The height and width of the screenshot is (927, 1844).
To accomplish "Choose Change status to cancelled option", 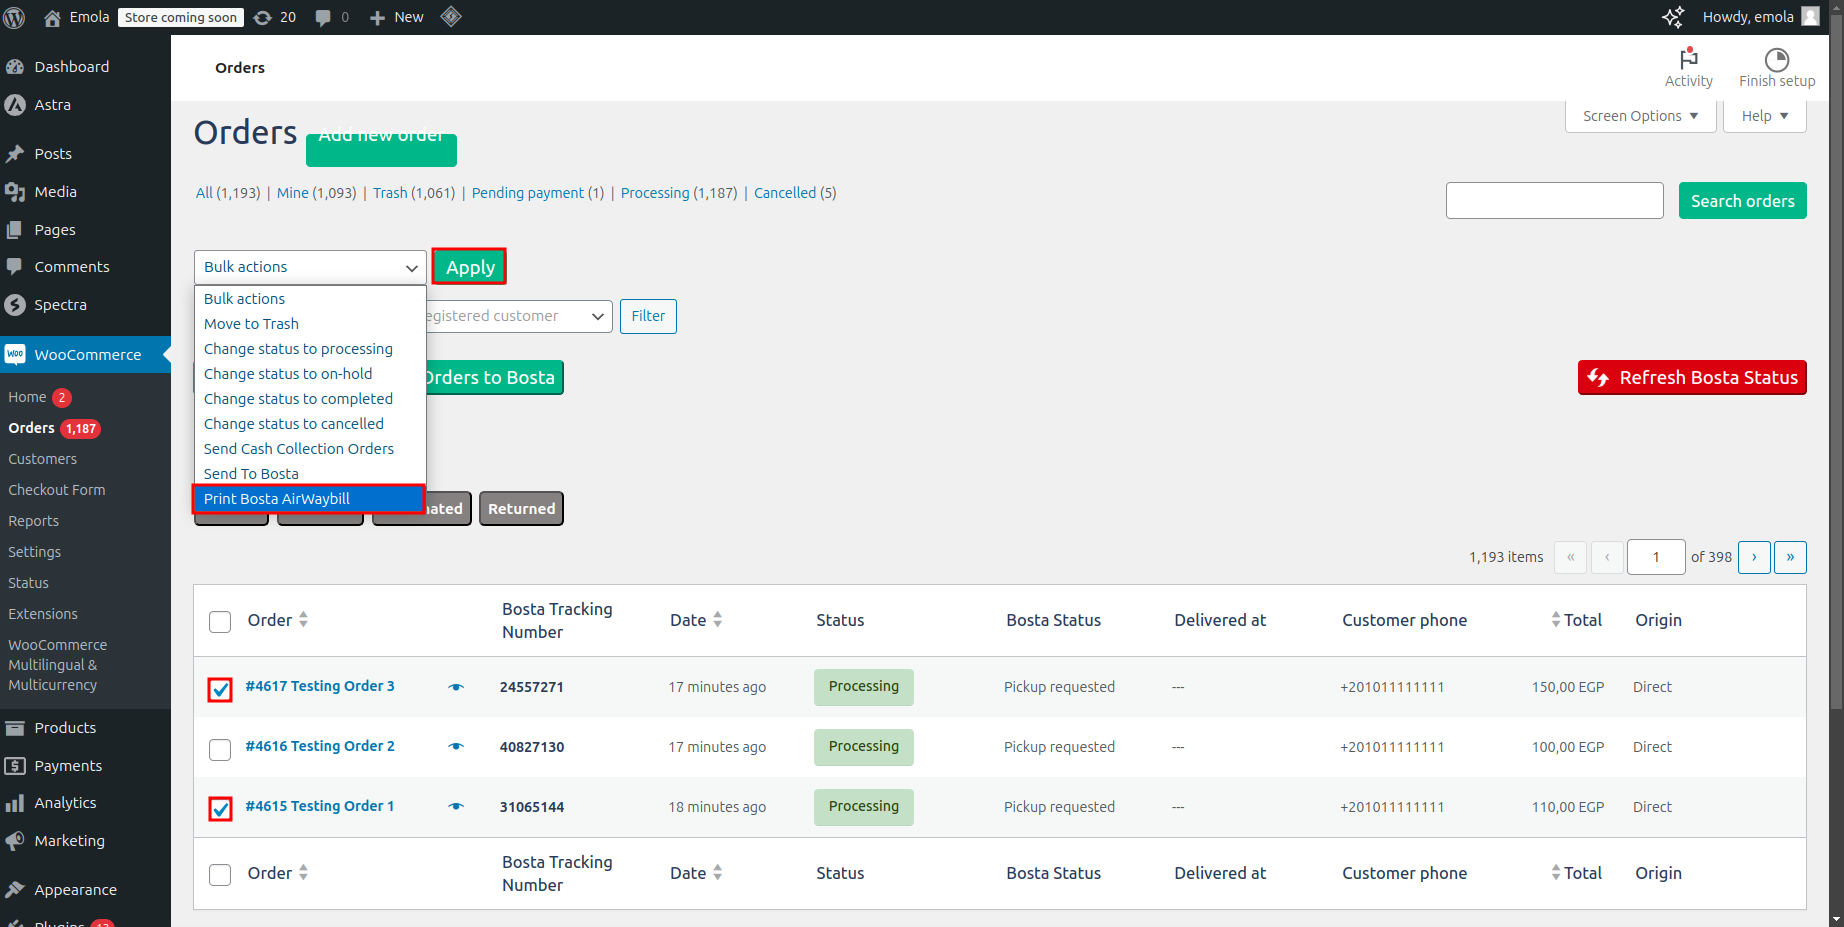I will [x=310, y=424].
